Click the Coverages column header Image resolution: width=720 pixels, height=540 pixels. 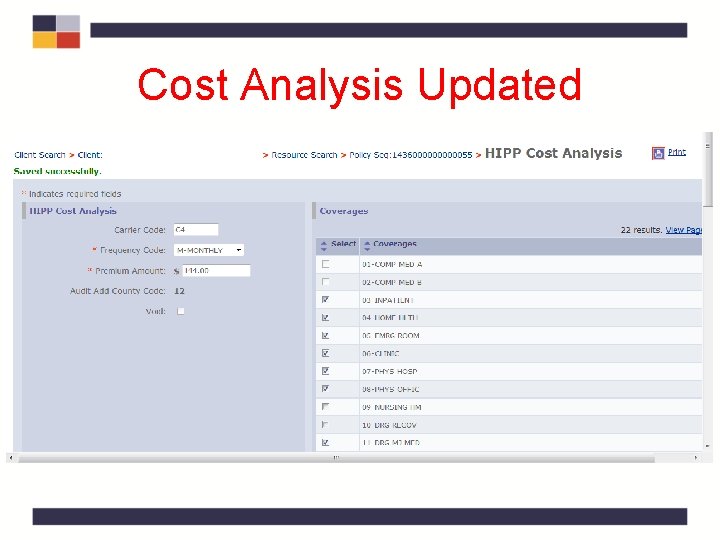tap(395, 244)
